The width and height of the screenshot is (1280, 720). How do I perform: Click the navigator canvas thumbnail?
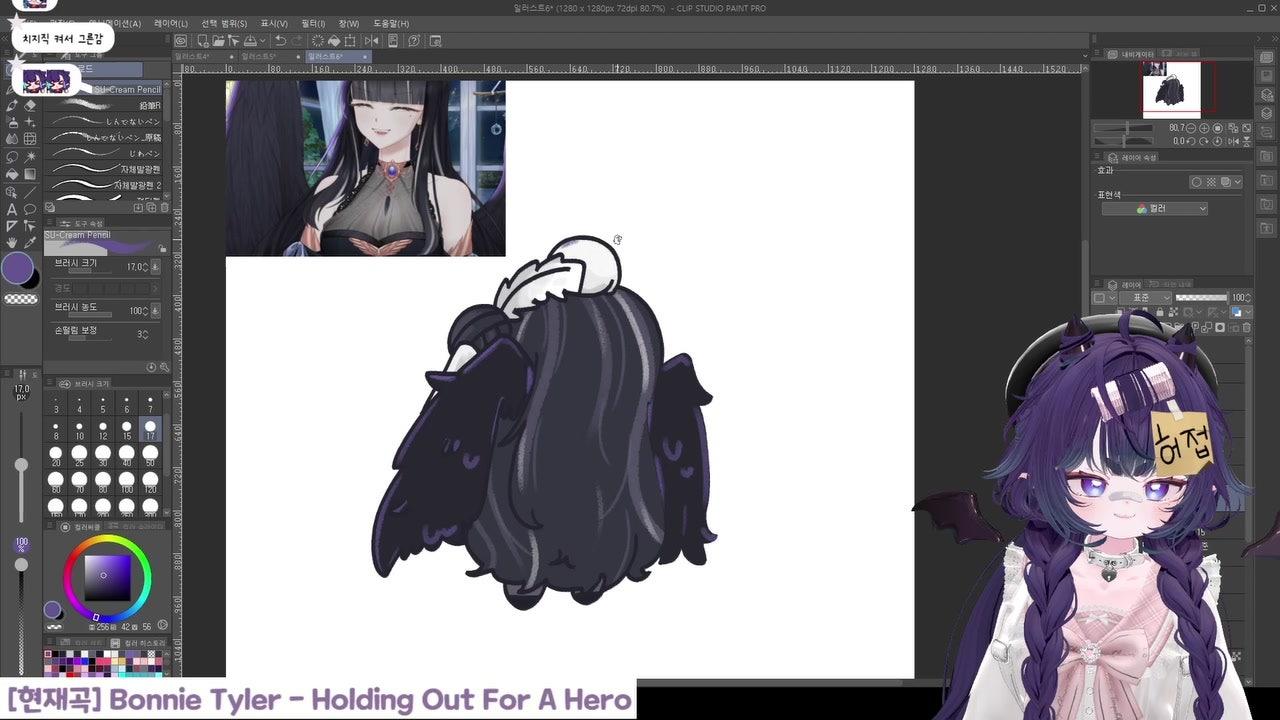pos(1172,90)
